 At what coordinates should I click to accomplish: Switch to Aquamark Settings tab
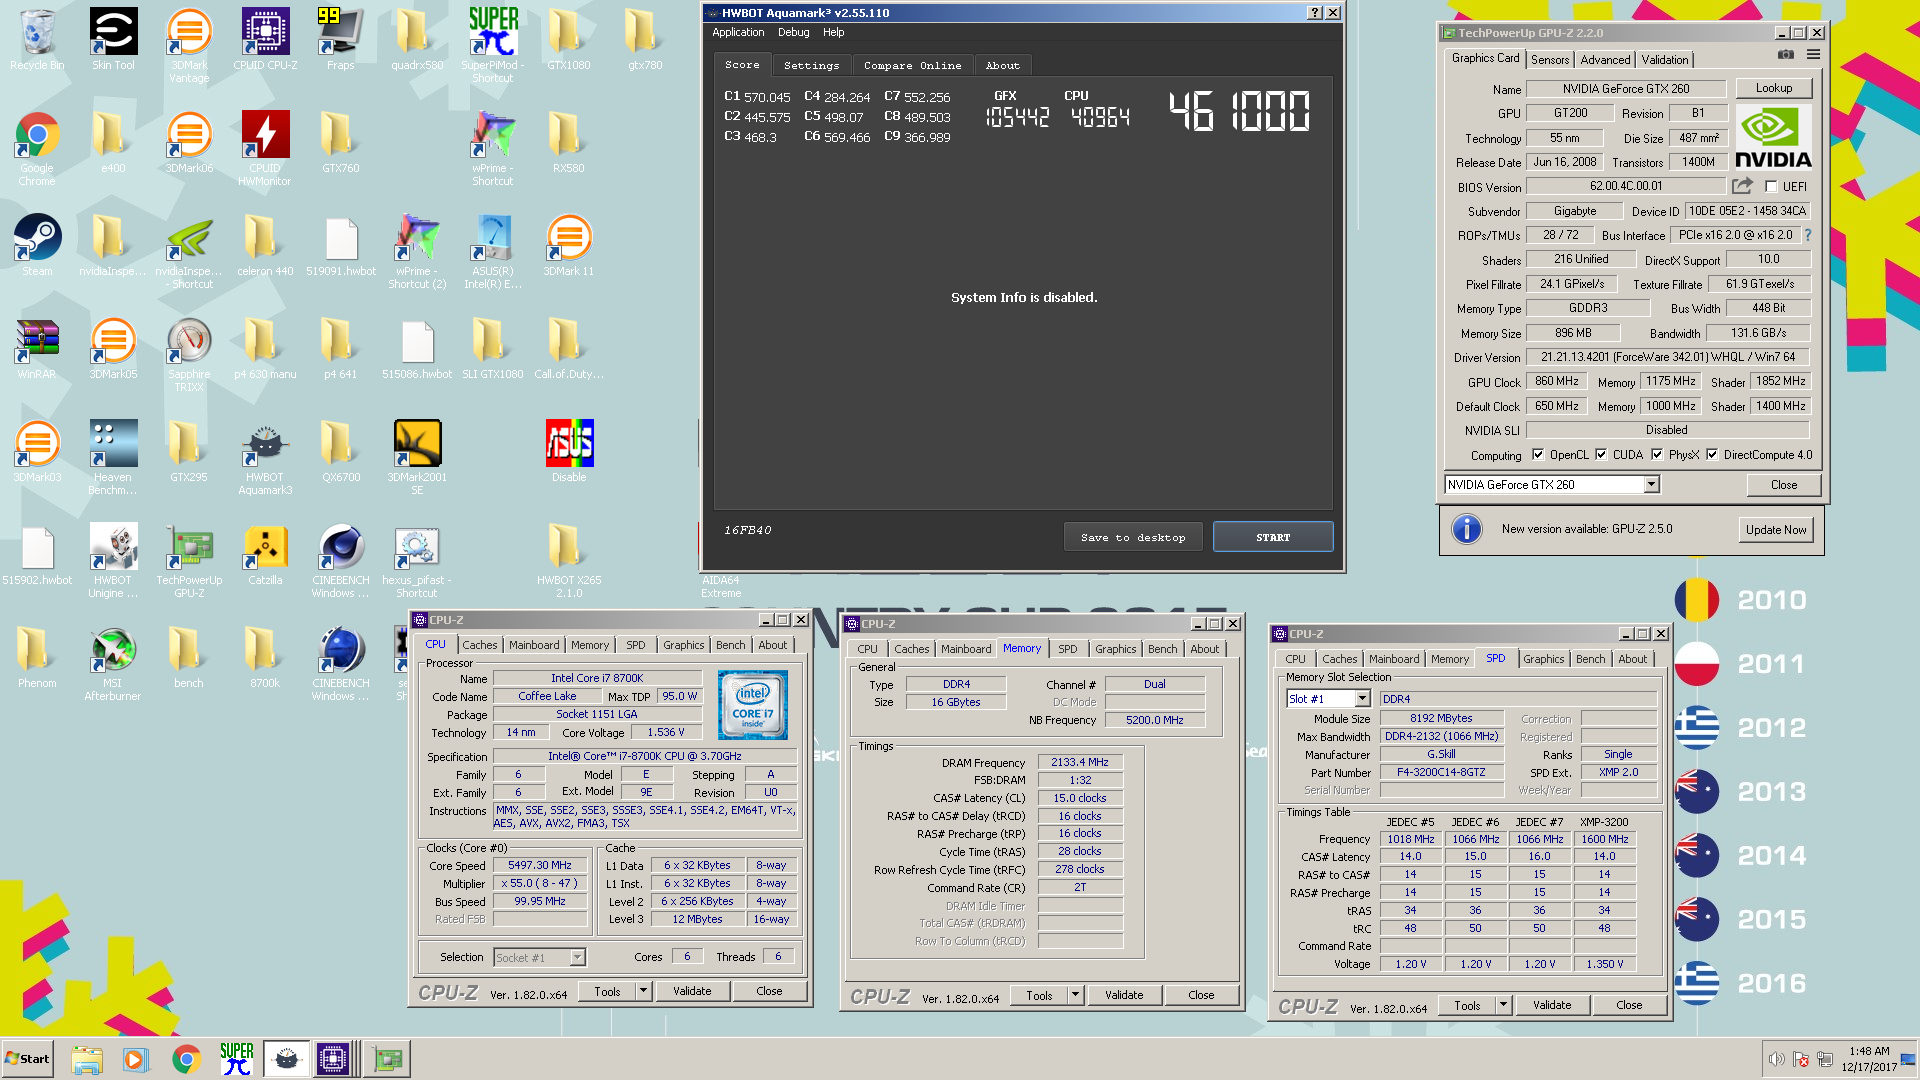tap(812, 65)
